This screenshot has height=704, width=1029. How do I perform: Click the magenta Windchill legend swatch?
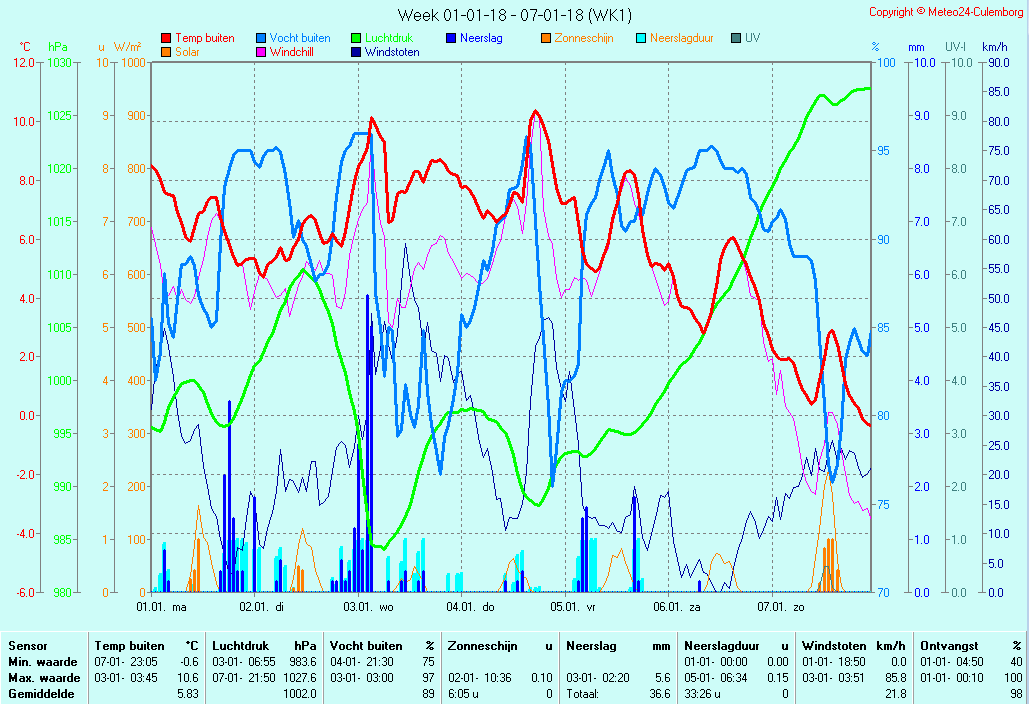coord(261,52)
